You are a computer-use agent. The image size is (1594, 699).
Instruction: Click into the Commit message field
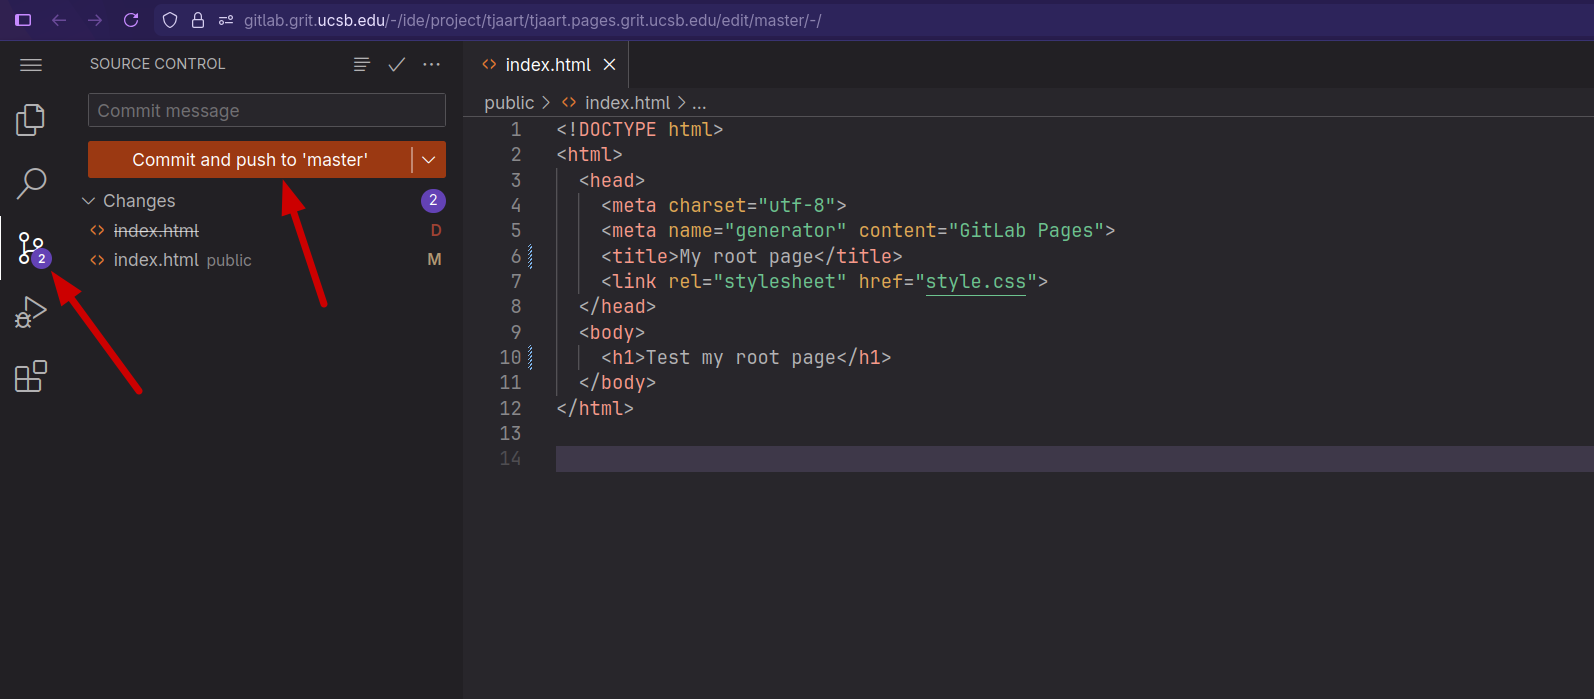pos(266,111)
